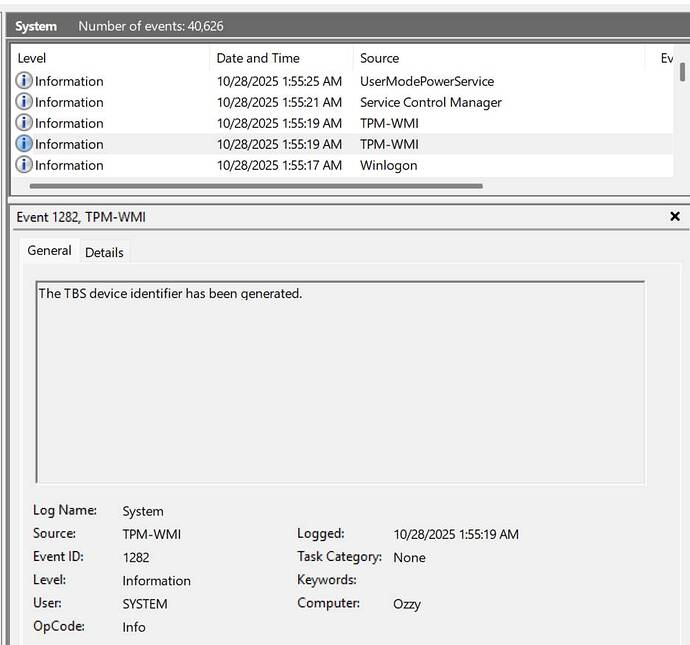Viewport: 690px width, 645px height.
Task: Select the UserModePowerService source cell
Action: point(427,81)
